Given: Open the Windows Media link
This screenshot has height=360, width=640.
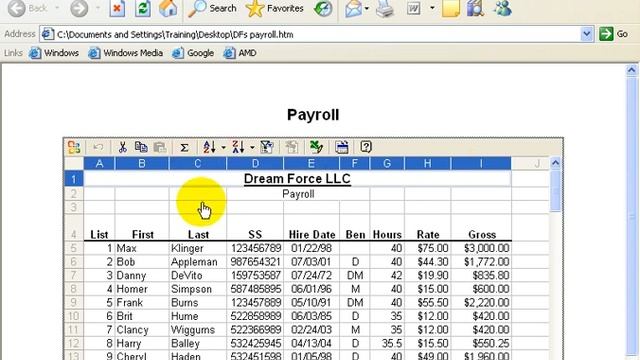Looking at the screenshot, I should [126, 53].
